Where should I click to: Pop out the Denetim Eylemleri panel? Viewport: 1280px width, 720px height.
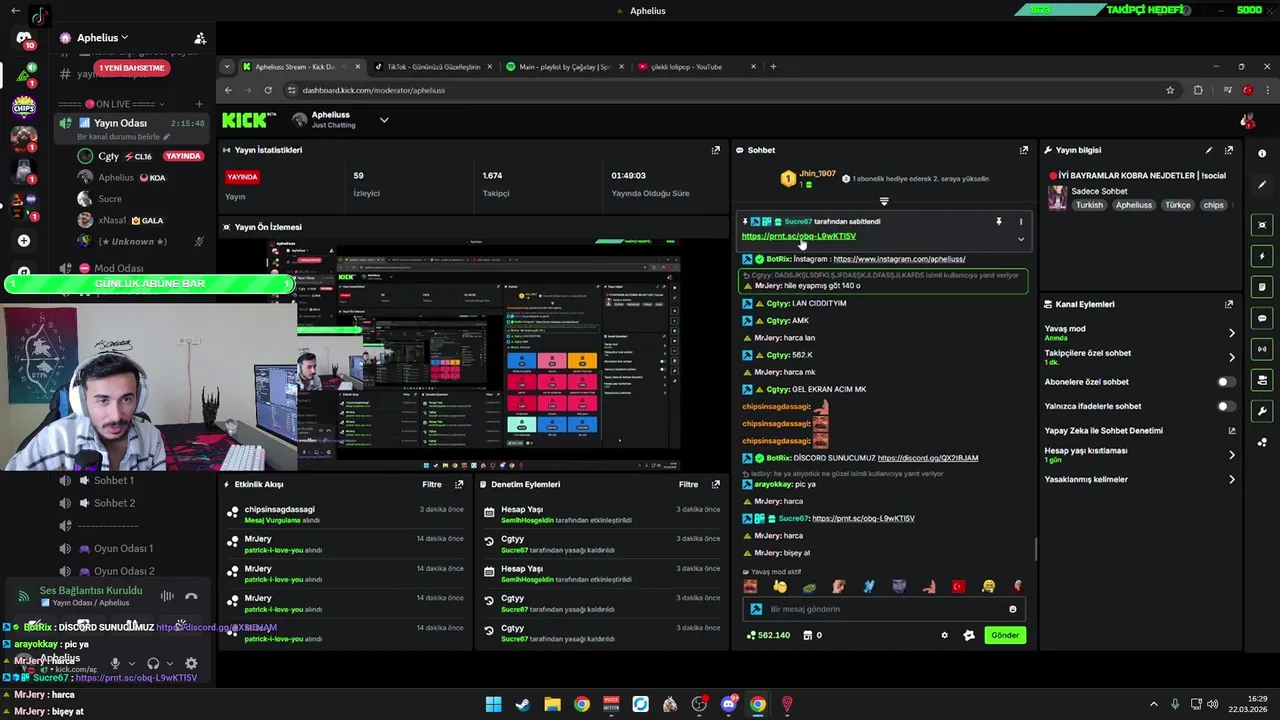tap(715, 484)
